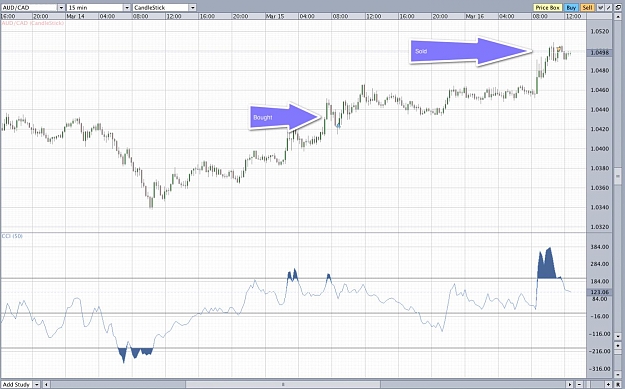
Task: Open the AUD/CAD currency pair dropdown
Action: pyautogui.click(x=61, y=8)
